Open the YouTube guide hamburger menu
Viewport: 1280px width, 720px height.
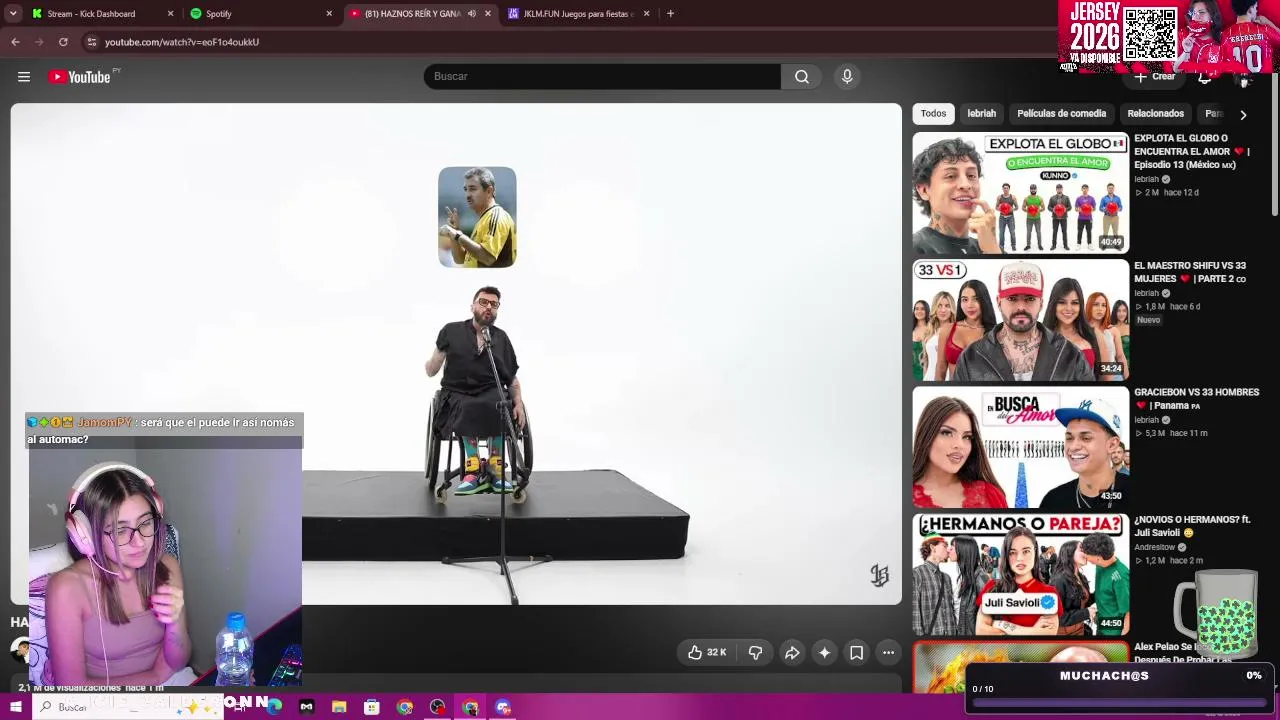pyautogui.click(x=24, y=77)
